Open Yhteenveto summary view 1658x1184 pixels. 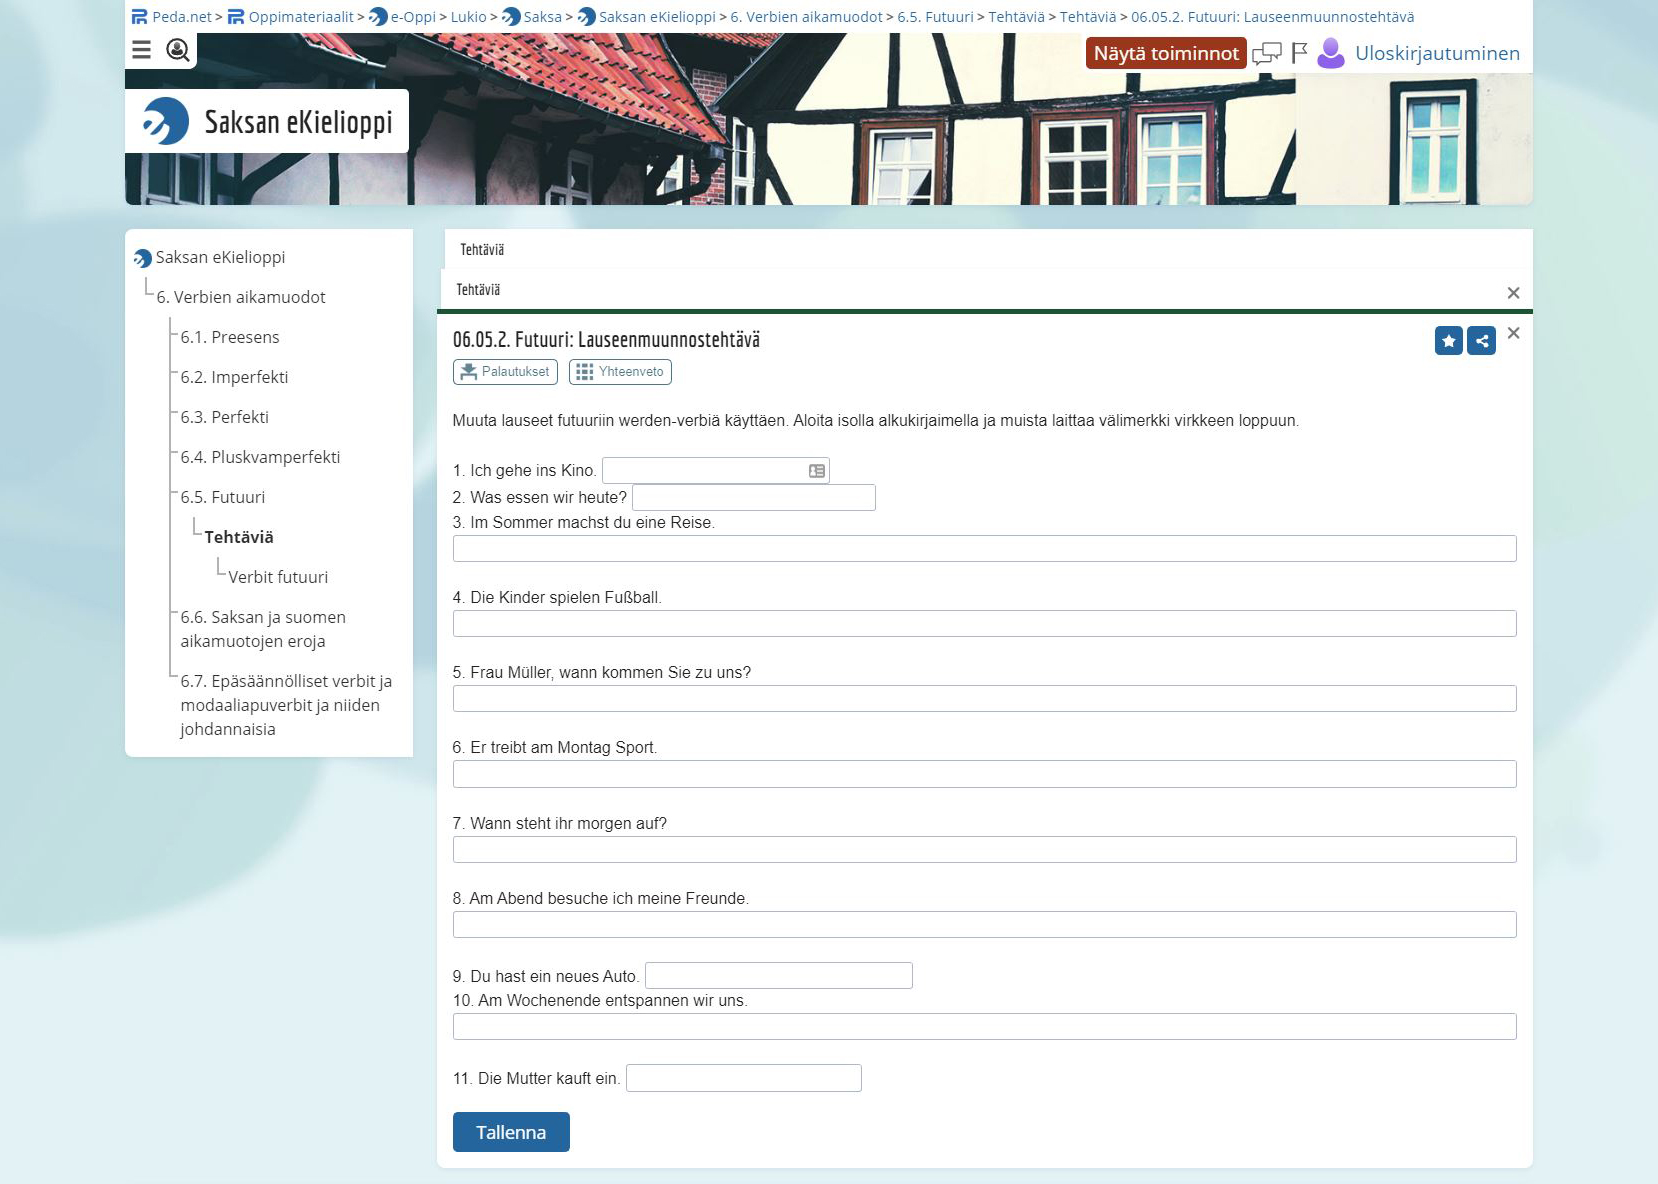coord(620,372)
